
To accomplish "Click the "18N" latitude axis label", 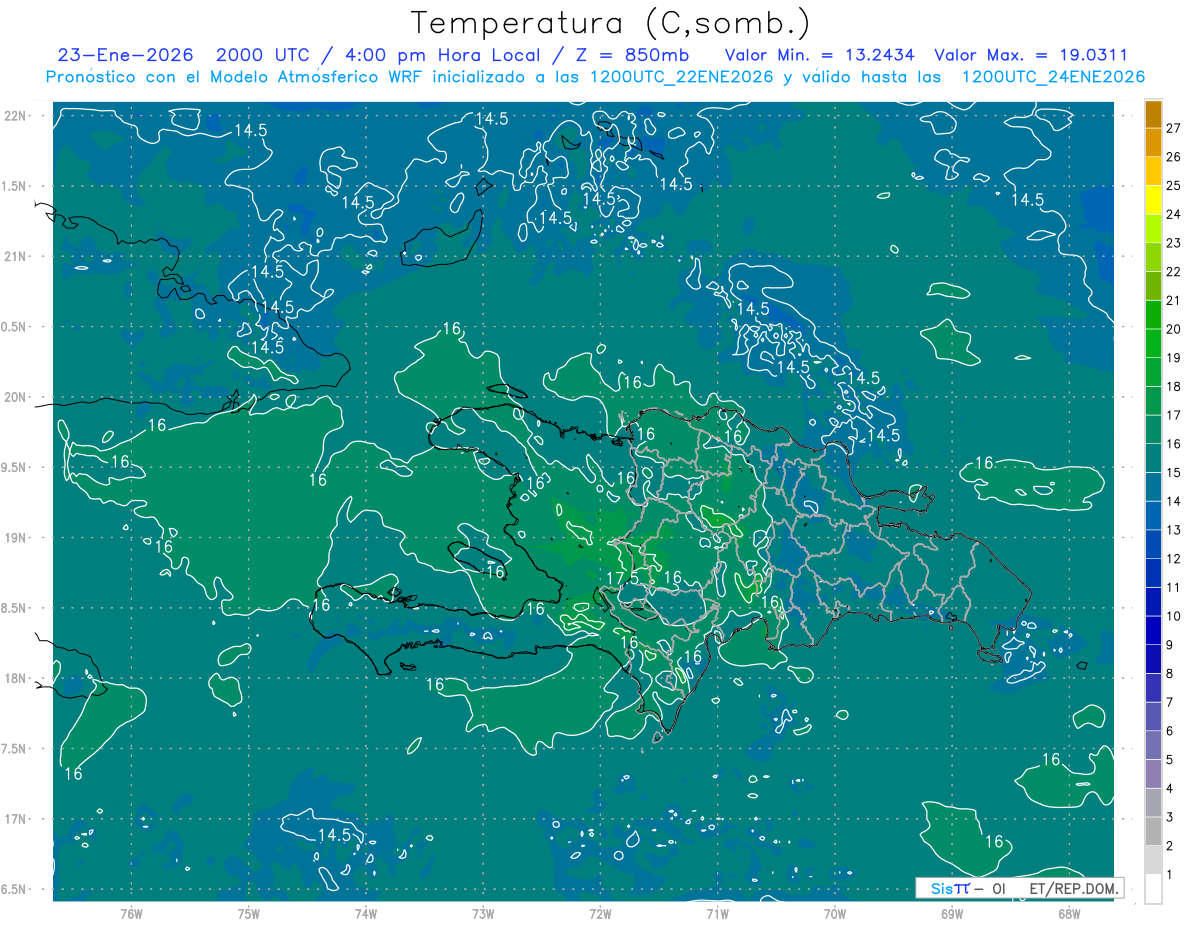I will pyautogui.click(x=17, y=678).
